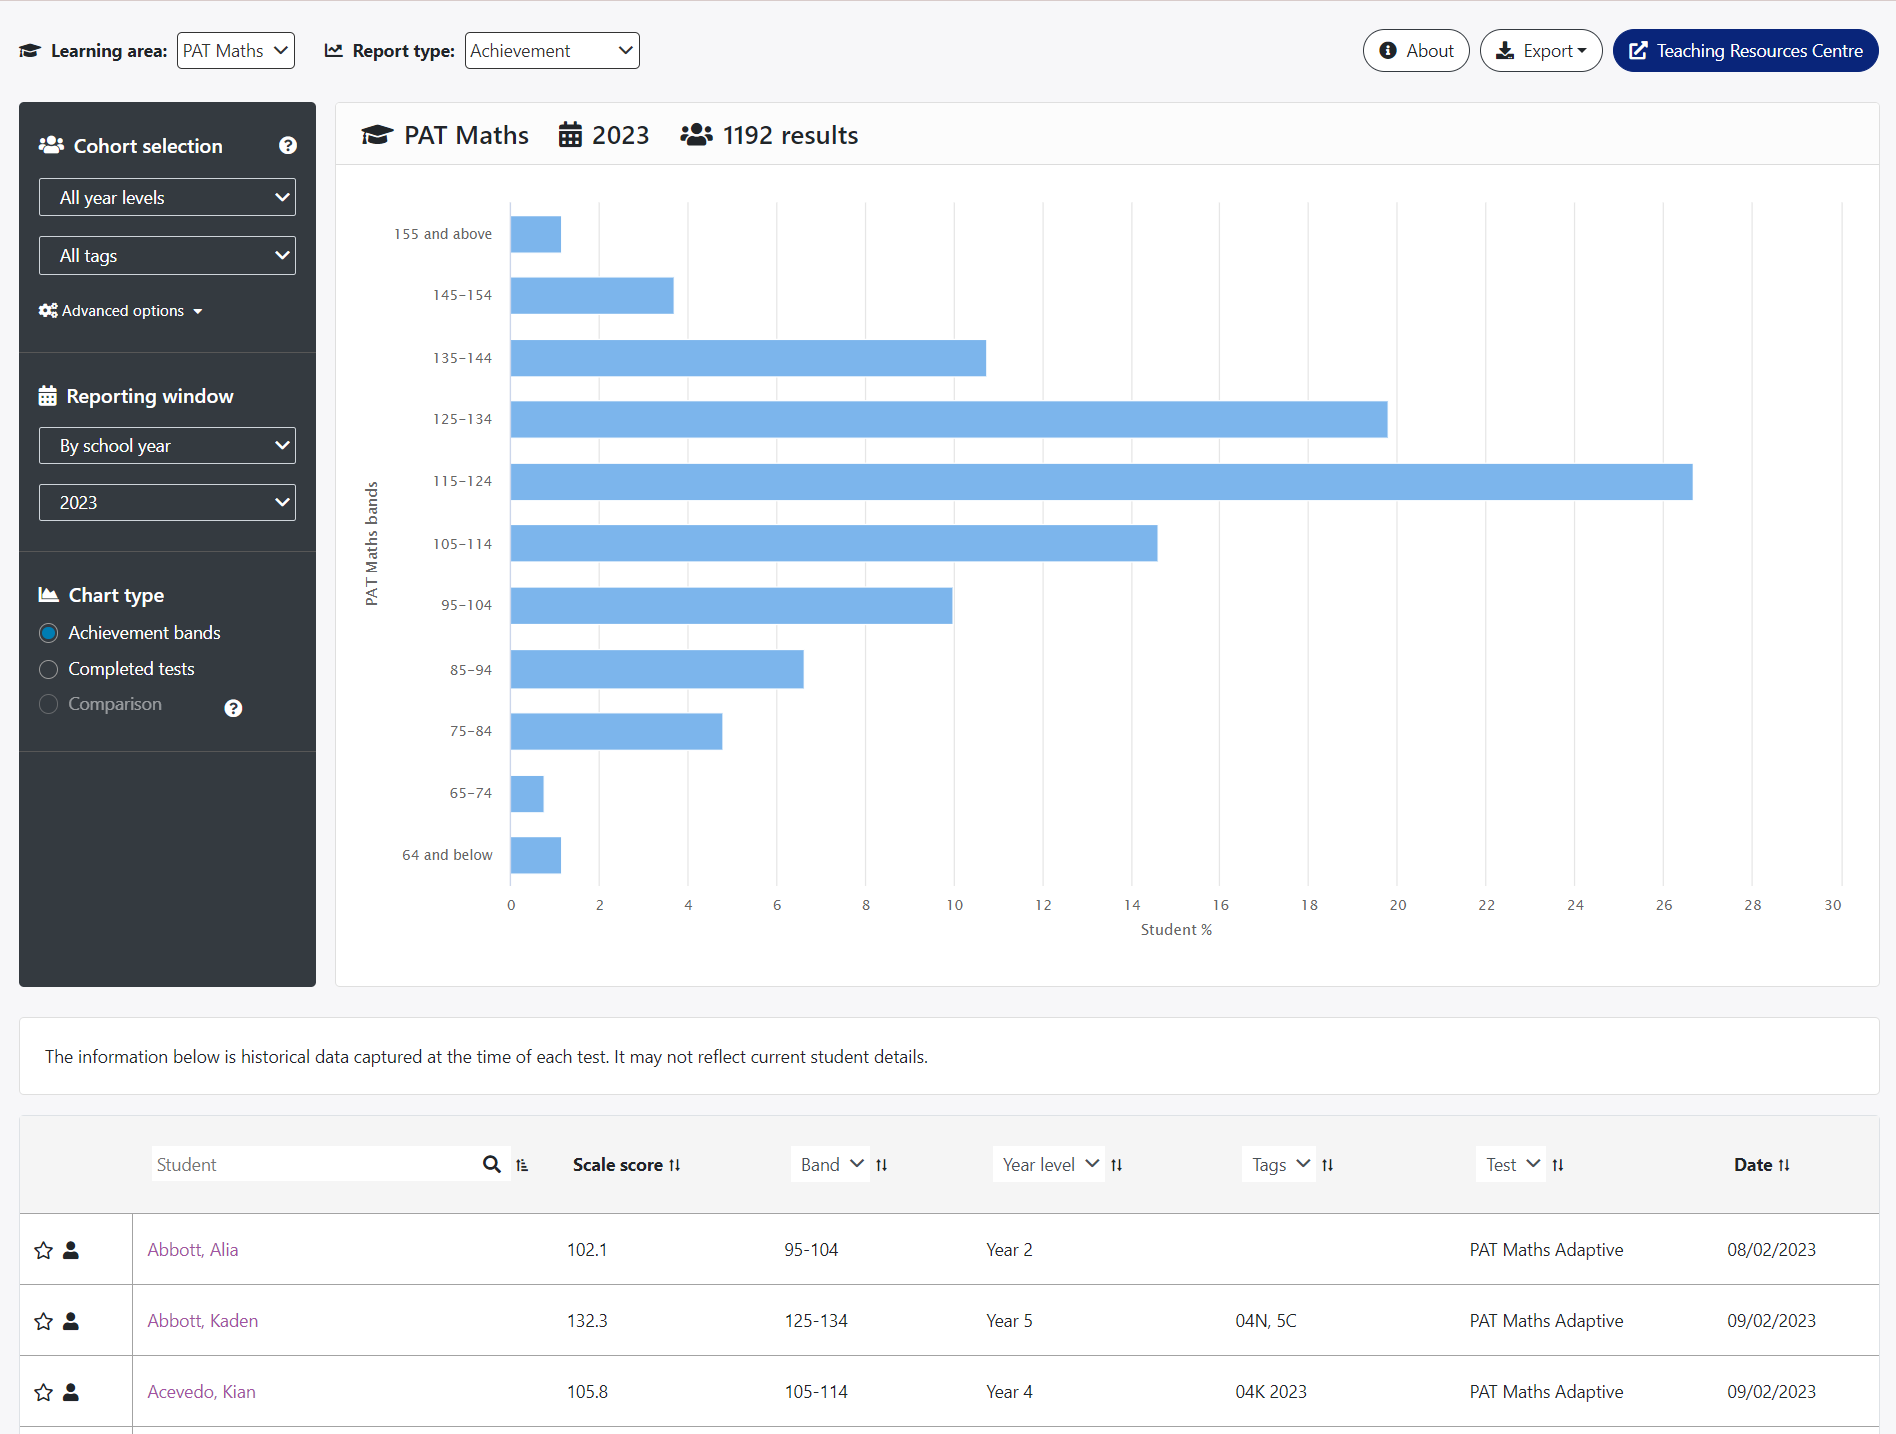
Task: Click the 125-134 band bar
Action: tap(949, 420)
